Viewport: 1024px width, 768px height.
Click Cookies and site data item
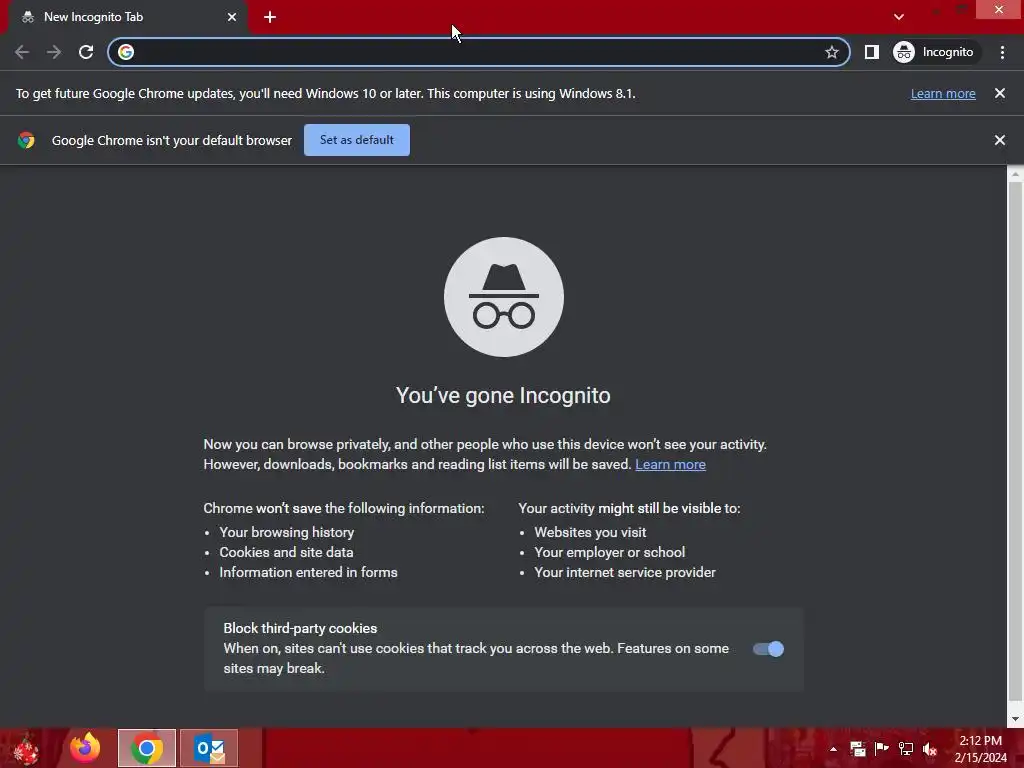click(286, 552)
